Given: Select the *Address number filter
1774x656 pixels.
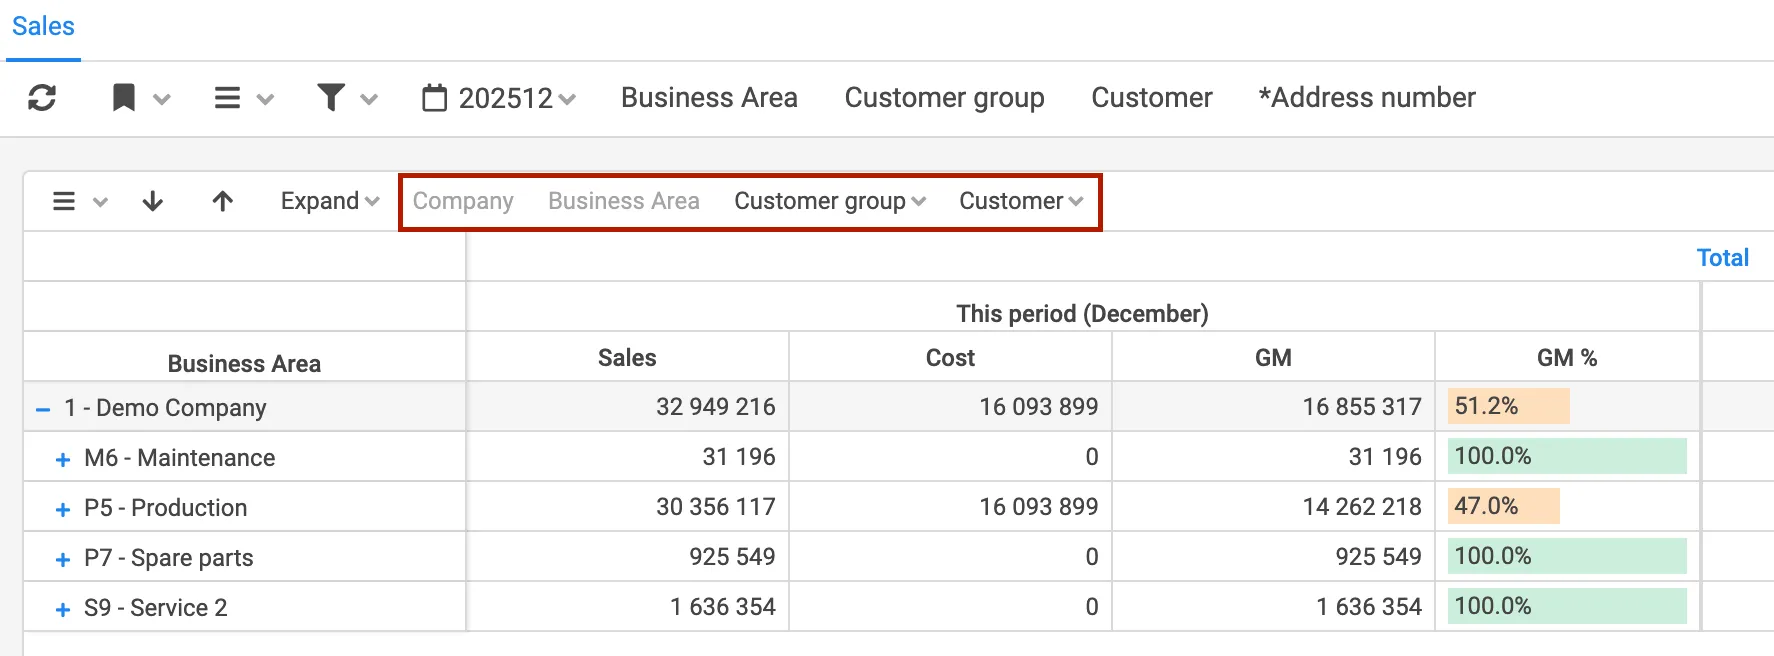Looking at the screenshot, I should point(1366,98).
